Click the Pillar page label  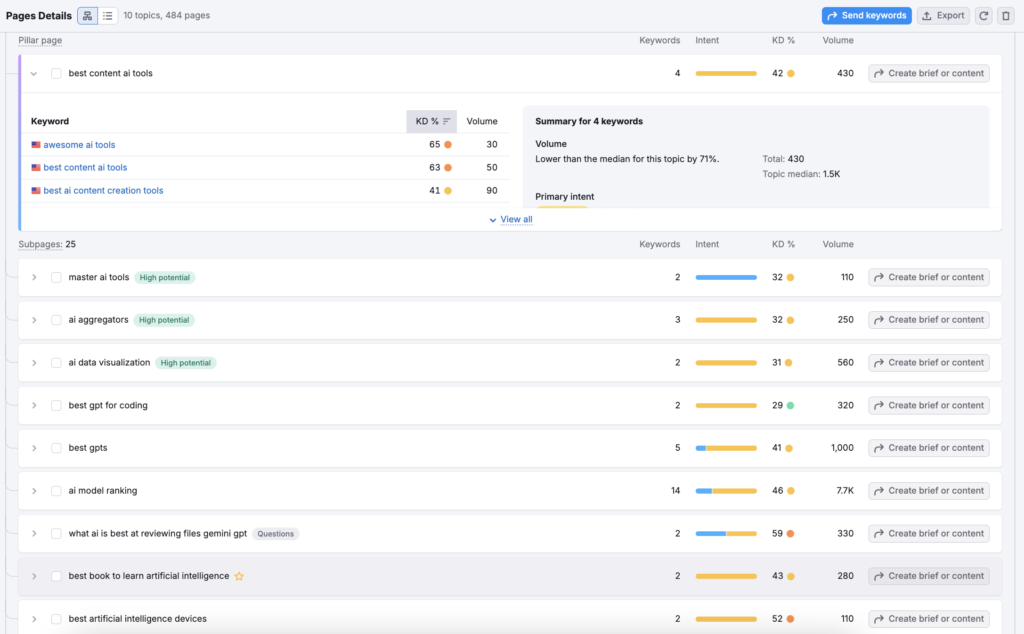coord(40,40)
